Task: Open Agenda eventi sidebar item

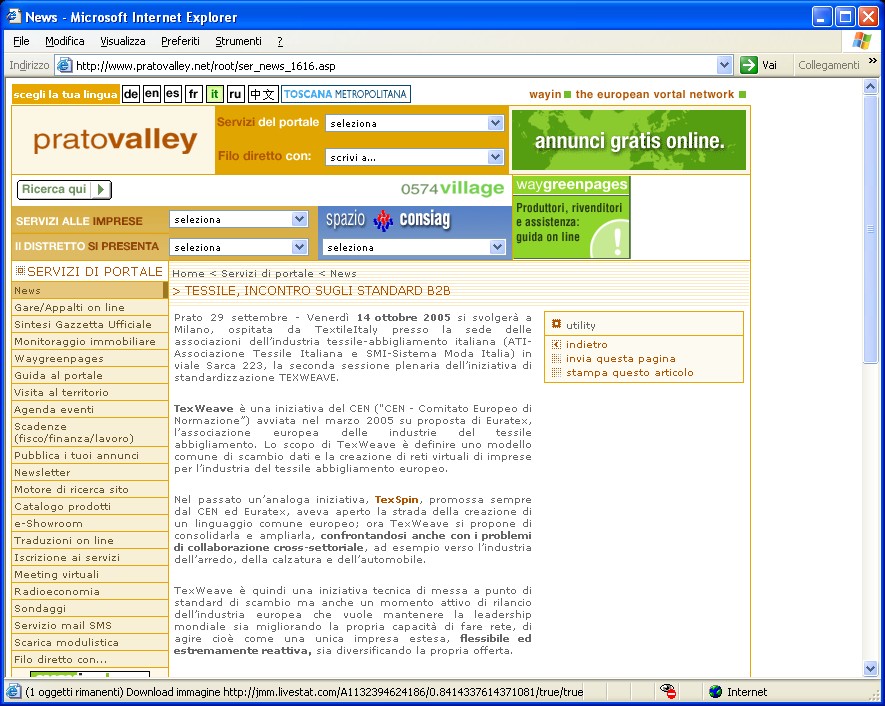Action: pyautogui.click(x=89, y=409)
